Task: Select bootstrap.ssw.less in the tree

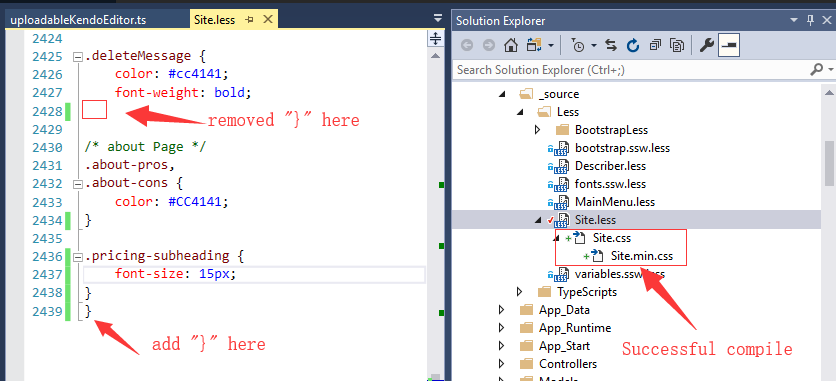Action: 622,148
